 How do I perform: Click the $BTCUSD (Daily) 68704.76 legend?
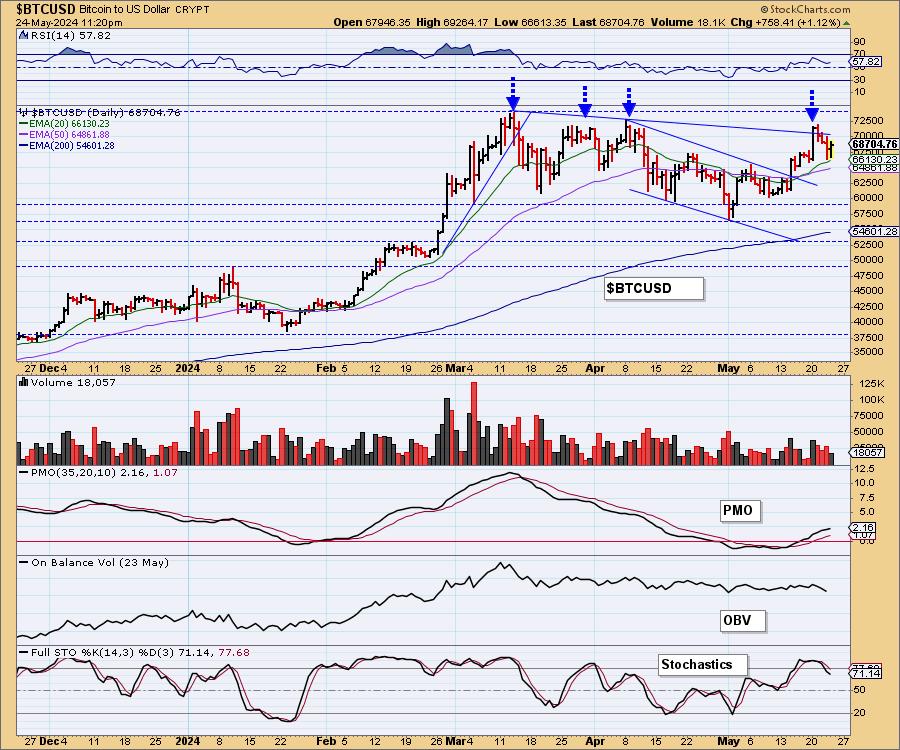[106, 112]
